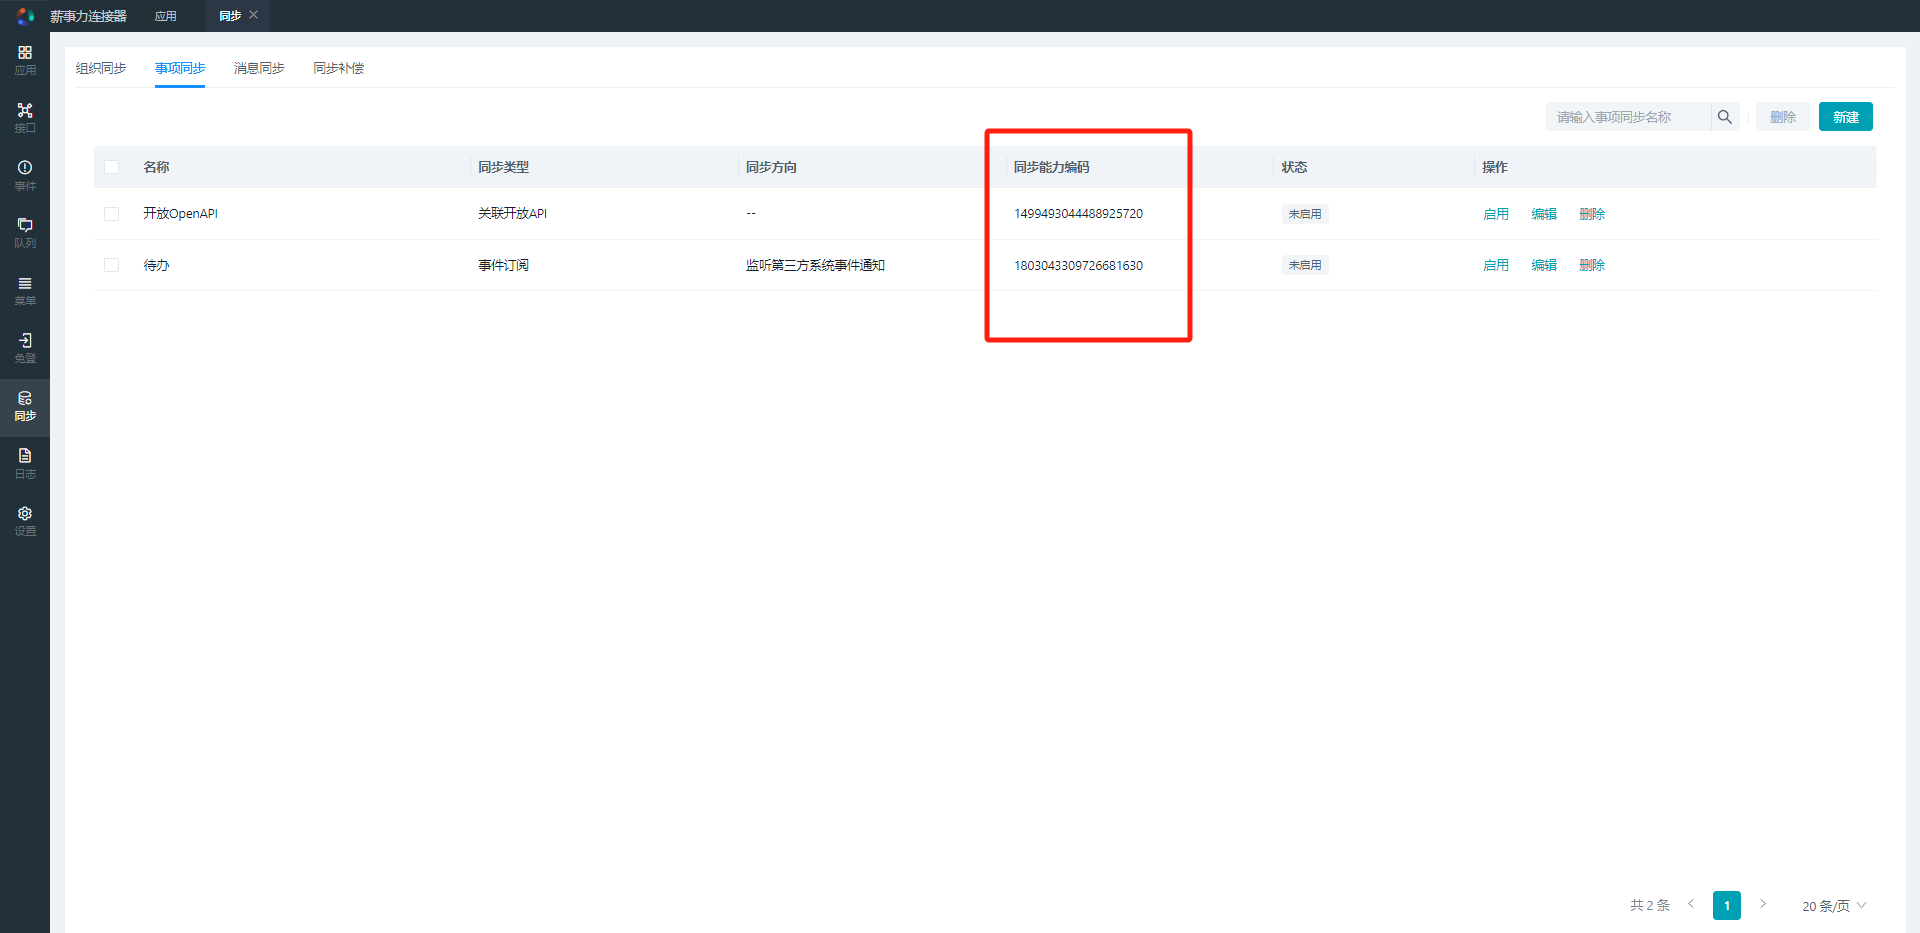Image resolution: width=1920 pixels, height=933 pixels.
Task: Select the 同步 top tab
Action: click(x=230, y=16)
